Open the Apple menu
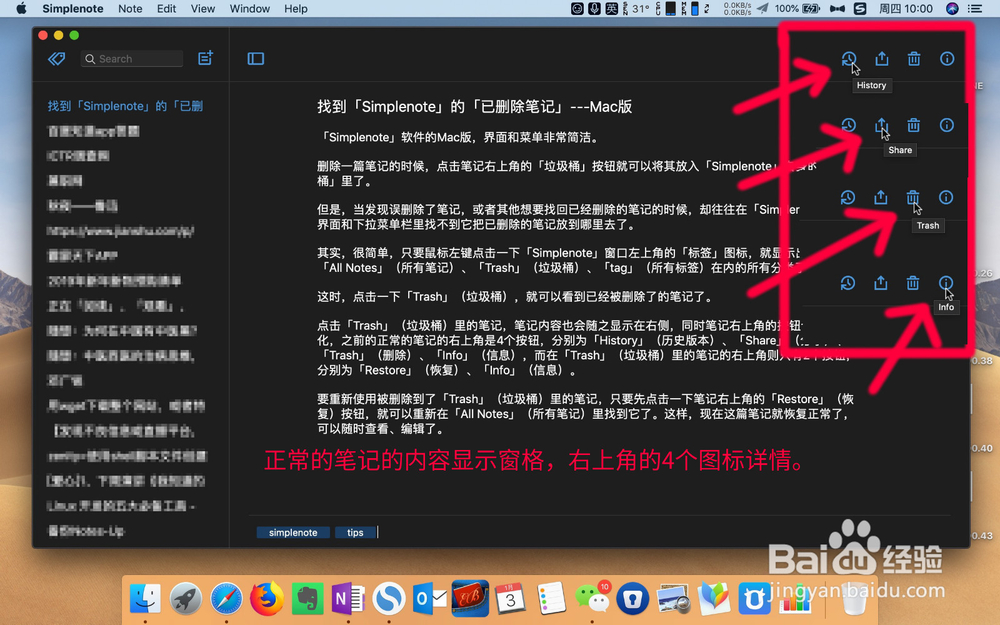The height and width of the screenshot is (625, 1000). (21, 8)
